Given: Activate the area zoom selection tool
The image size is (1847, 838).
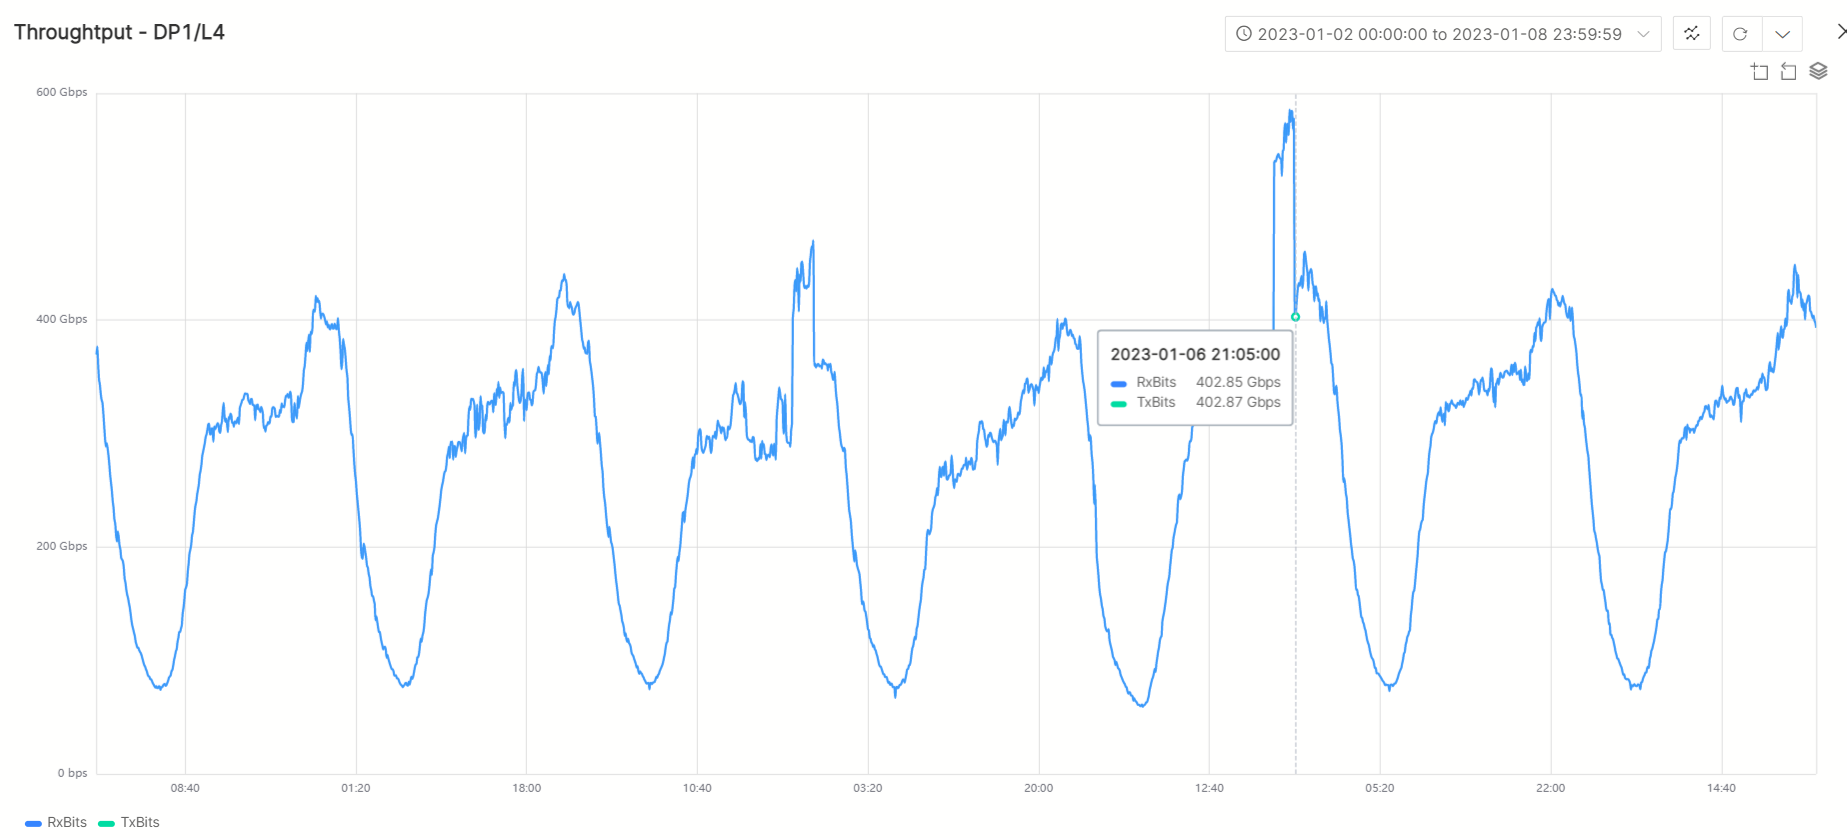Looking at the screenshot, I should point(1760,71).
